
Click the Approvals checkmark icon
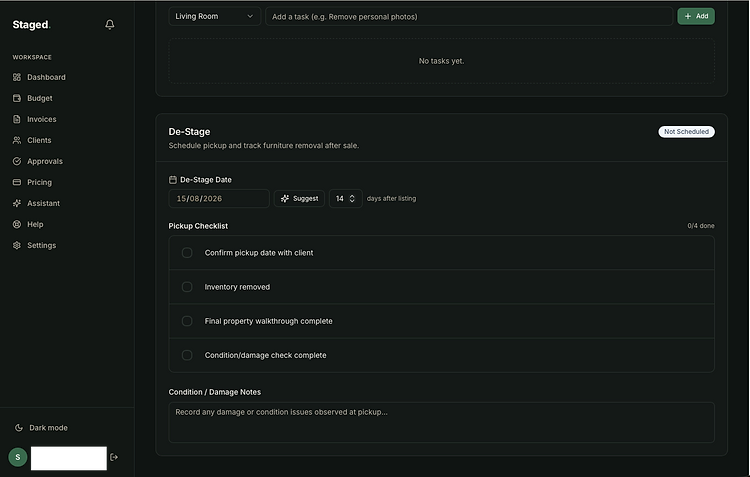(17, 161)
